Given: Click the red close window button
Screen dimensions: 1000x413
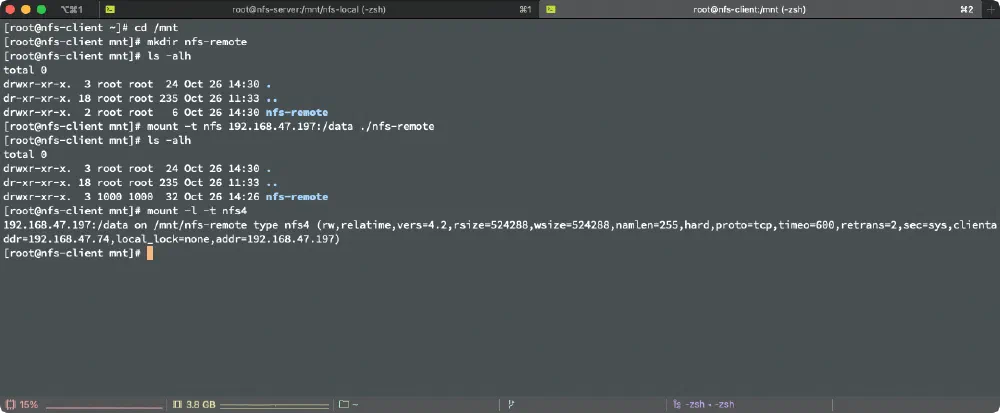Looking at the screenshot, I should click(10, 10).
